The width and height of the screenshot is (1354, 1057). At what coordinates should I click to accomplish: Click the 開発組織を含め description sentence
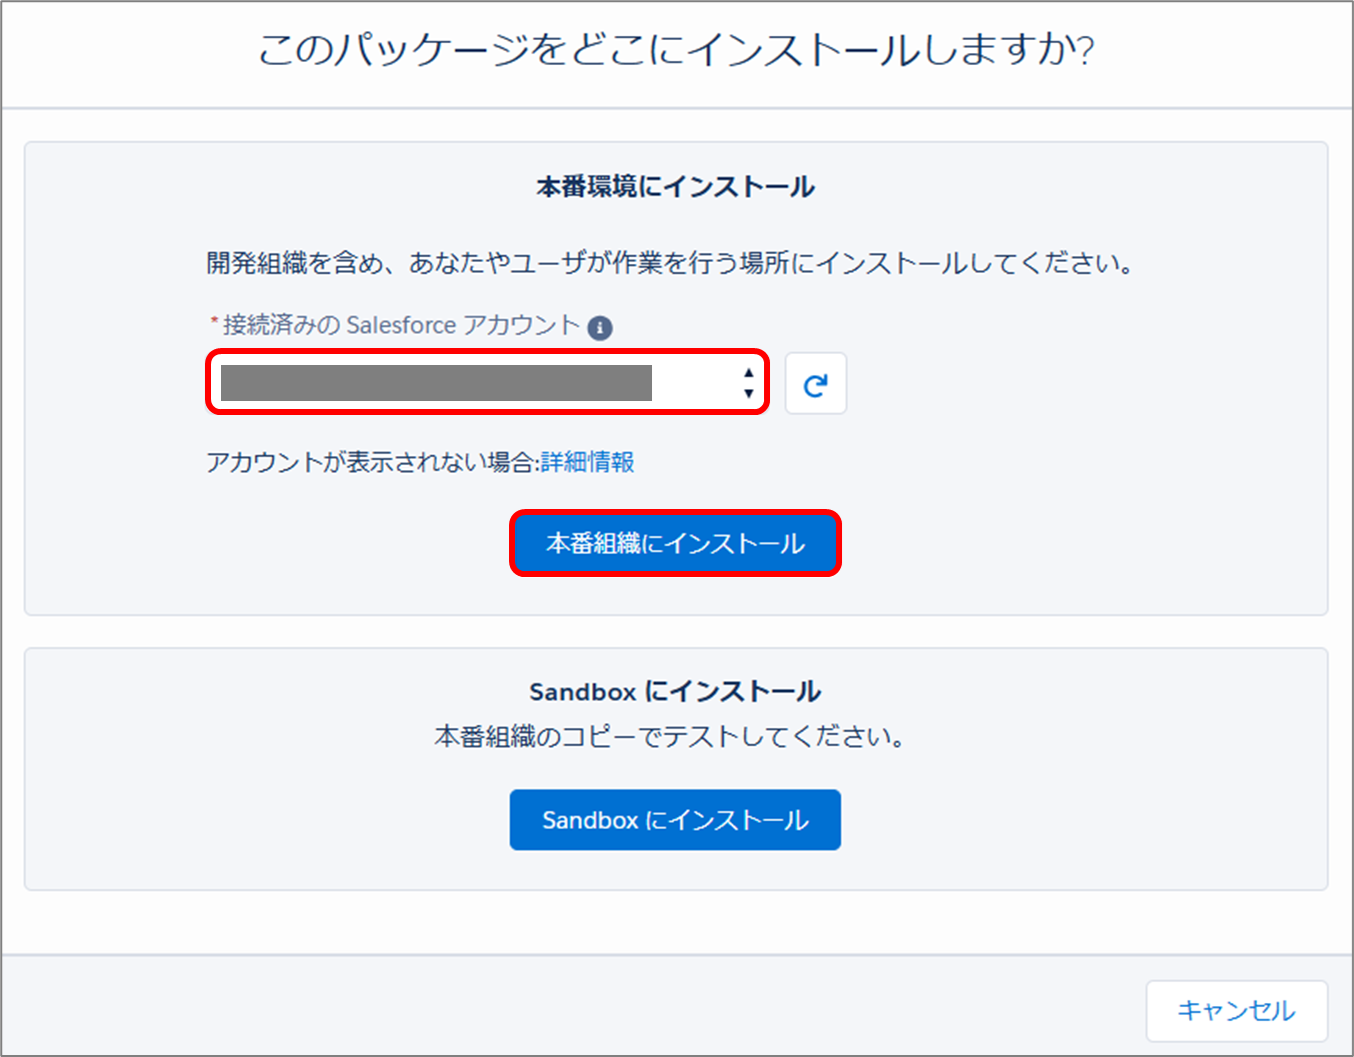[x=670, y=263]
